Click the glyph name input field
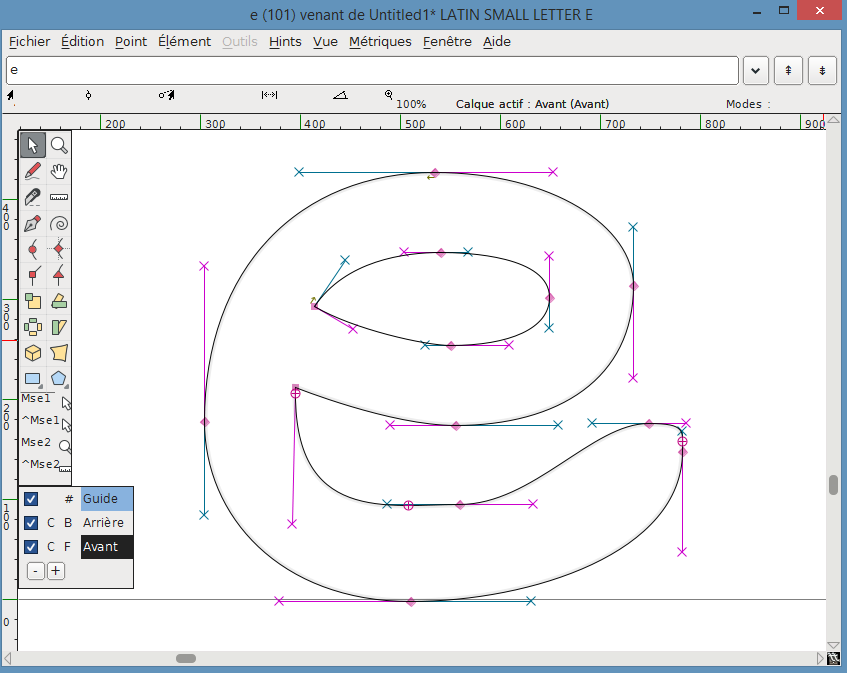Screen dimensions: 847x673 372,71
